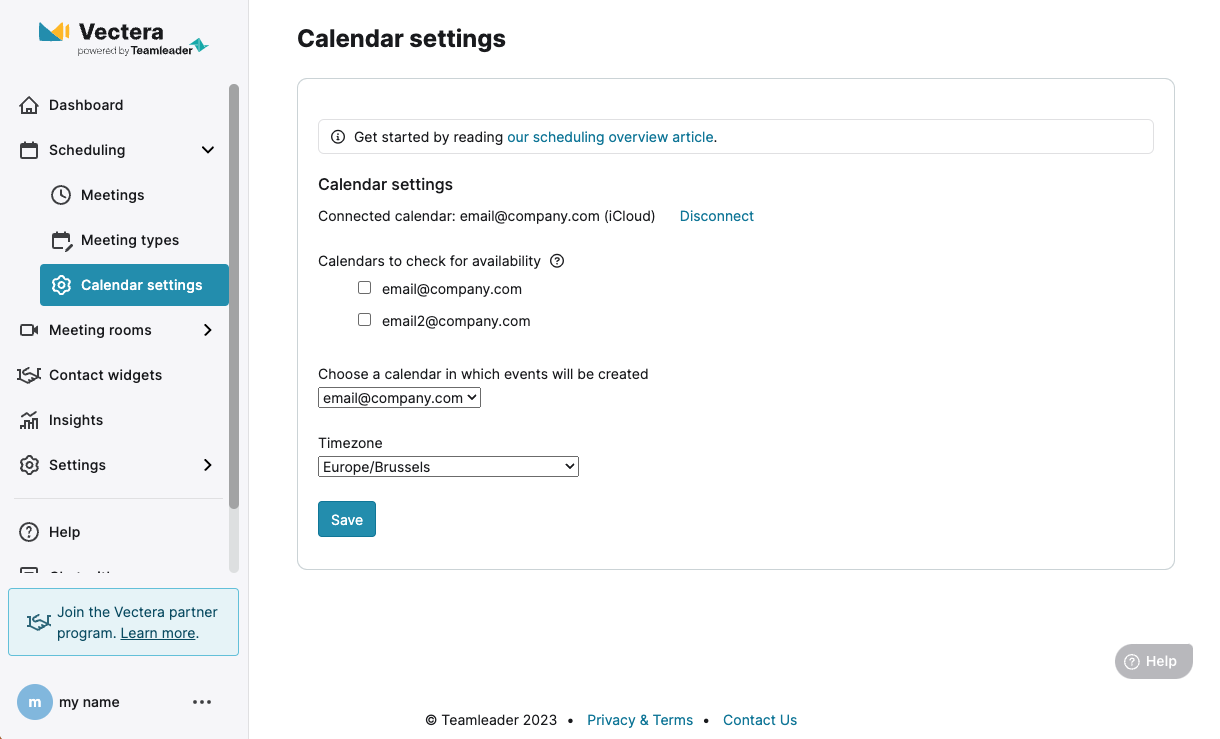Click the Meeting rooms camera icon
Viewport: 1220px width, 739px height.
[29, 330]
